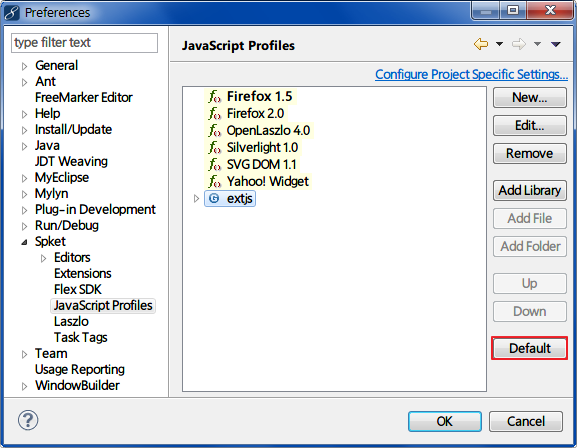The width and height of the screenshot is (577, 448).
Task: Select the Run/Debug tree label
Action: [67, 226]
